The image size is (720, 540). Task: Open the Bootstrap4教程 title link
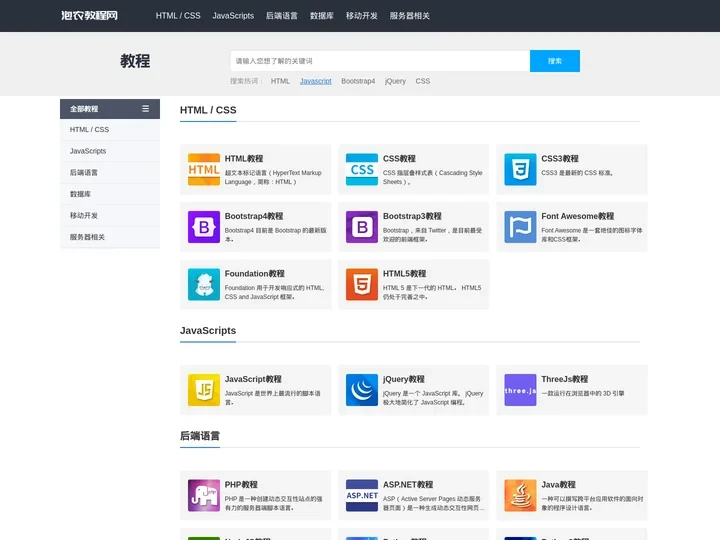pyautogui.click(x=254, y=216)
